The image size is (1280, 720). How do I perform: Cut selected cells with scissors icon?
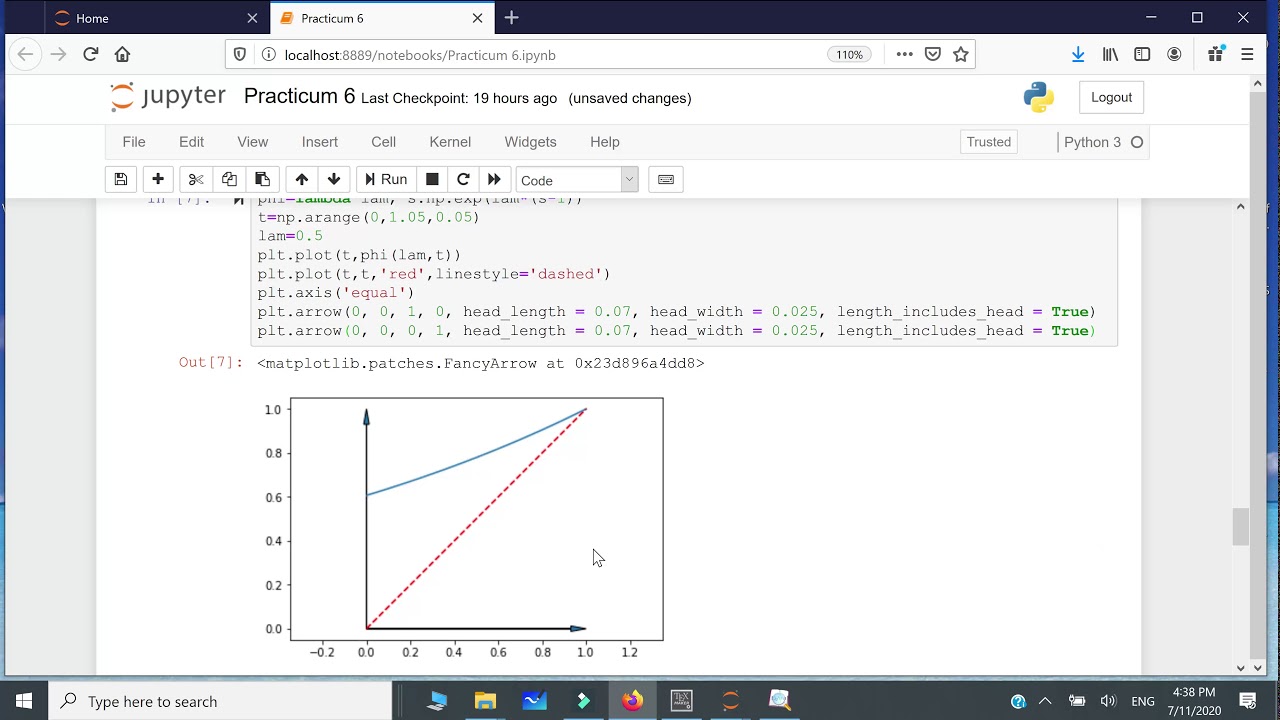(x=196, y=180)
